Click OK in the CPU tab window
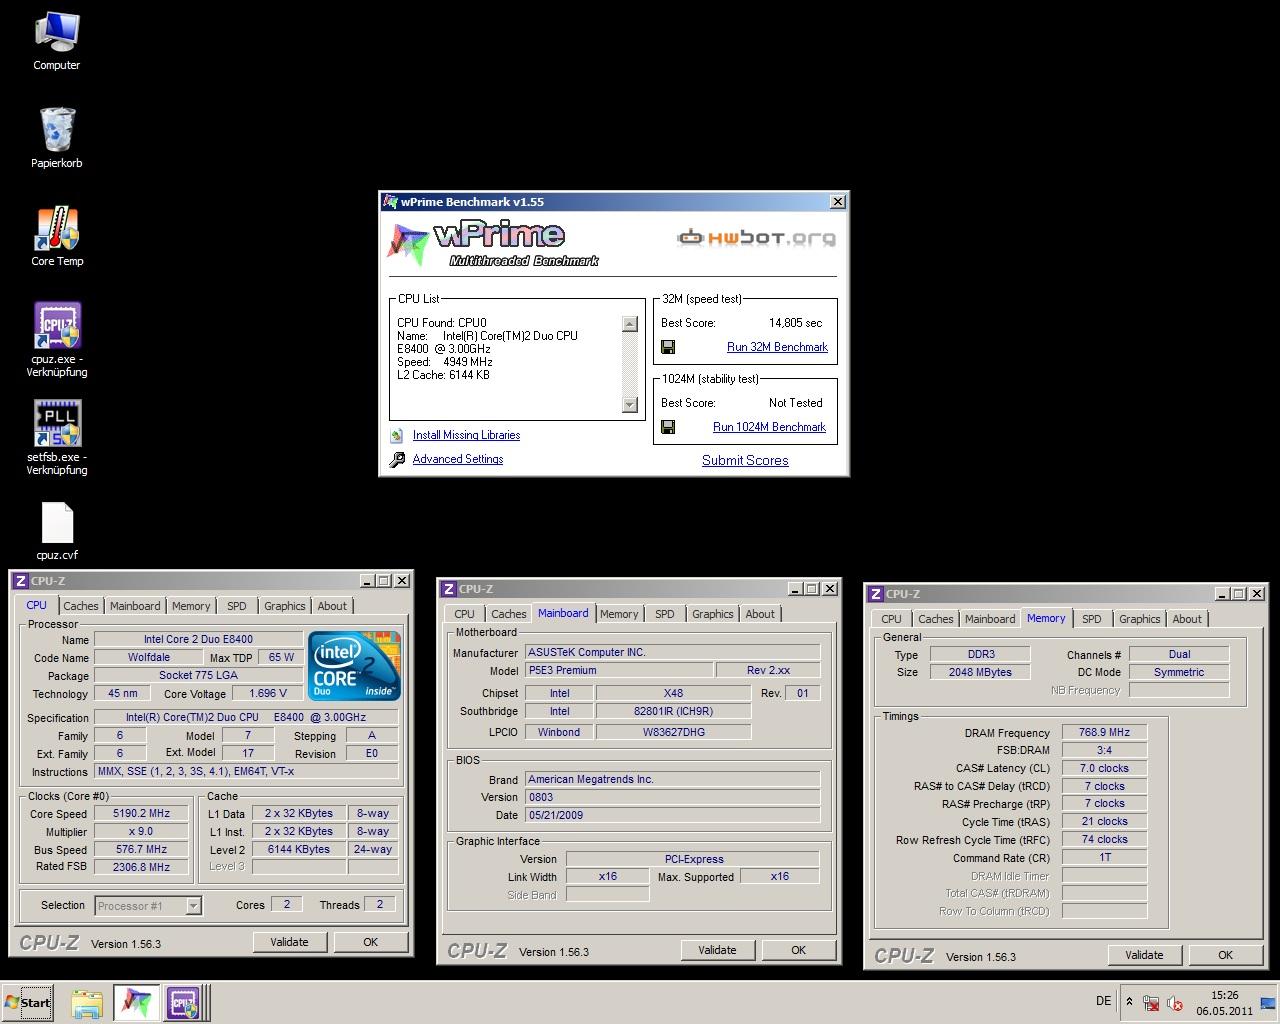This screenshot has width=1280, height=1024. [x=370, y=942]
